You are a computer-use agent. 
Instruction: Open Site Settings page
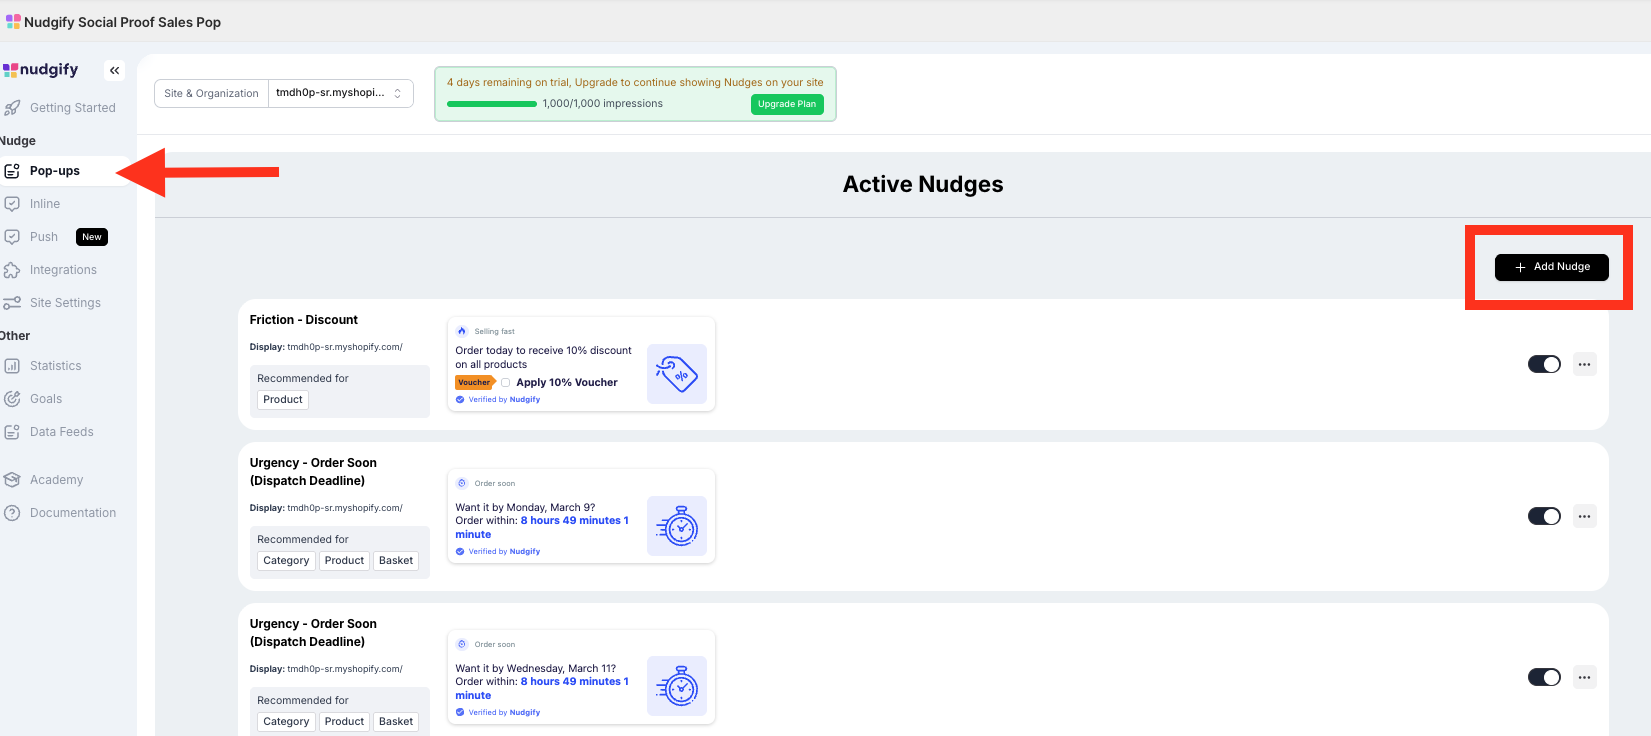[65, 303]
